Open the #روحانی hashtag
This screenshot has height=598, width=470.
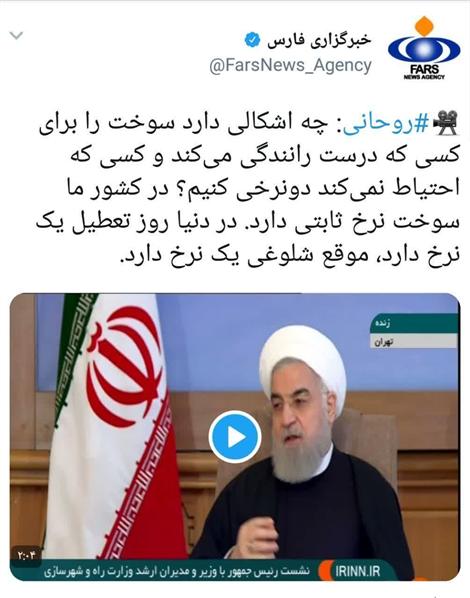coord(386,125)
